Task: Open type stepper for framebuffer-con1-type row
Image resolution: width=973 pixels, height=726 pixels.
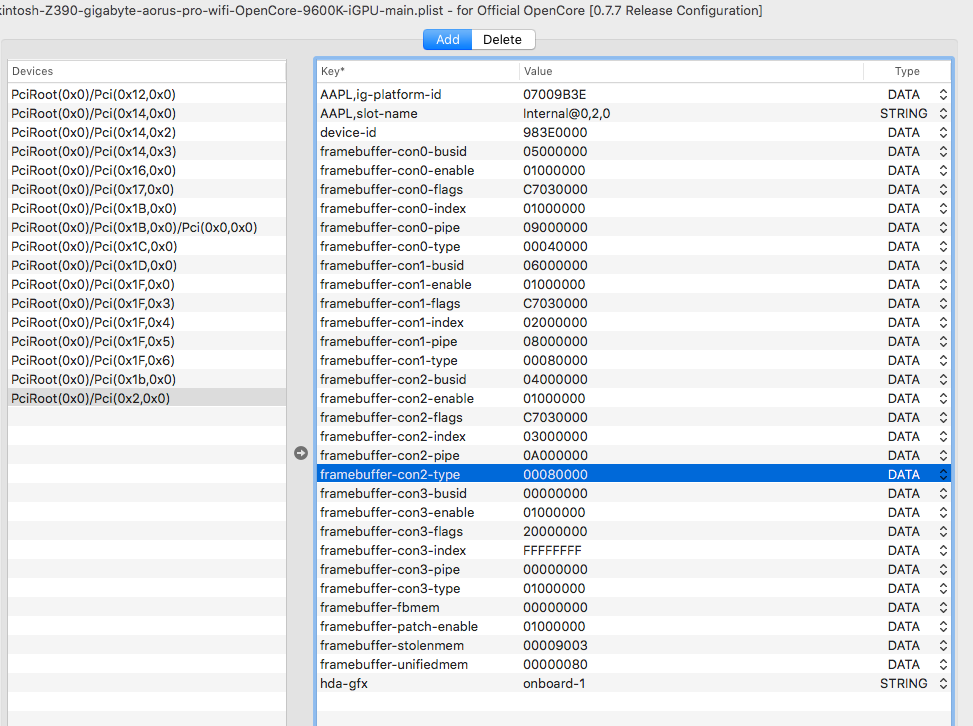Action: (943, 361)
